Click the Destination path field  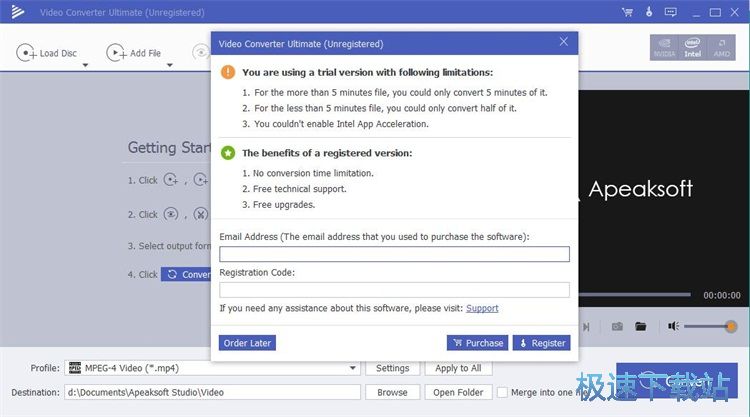[212, 393]
